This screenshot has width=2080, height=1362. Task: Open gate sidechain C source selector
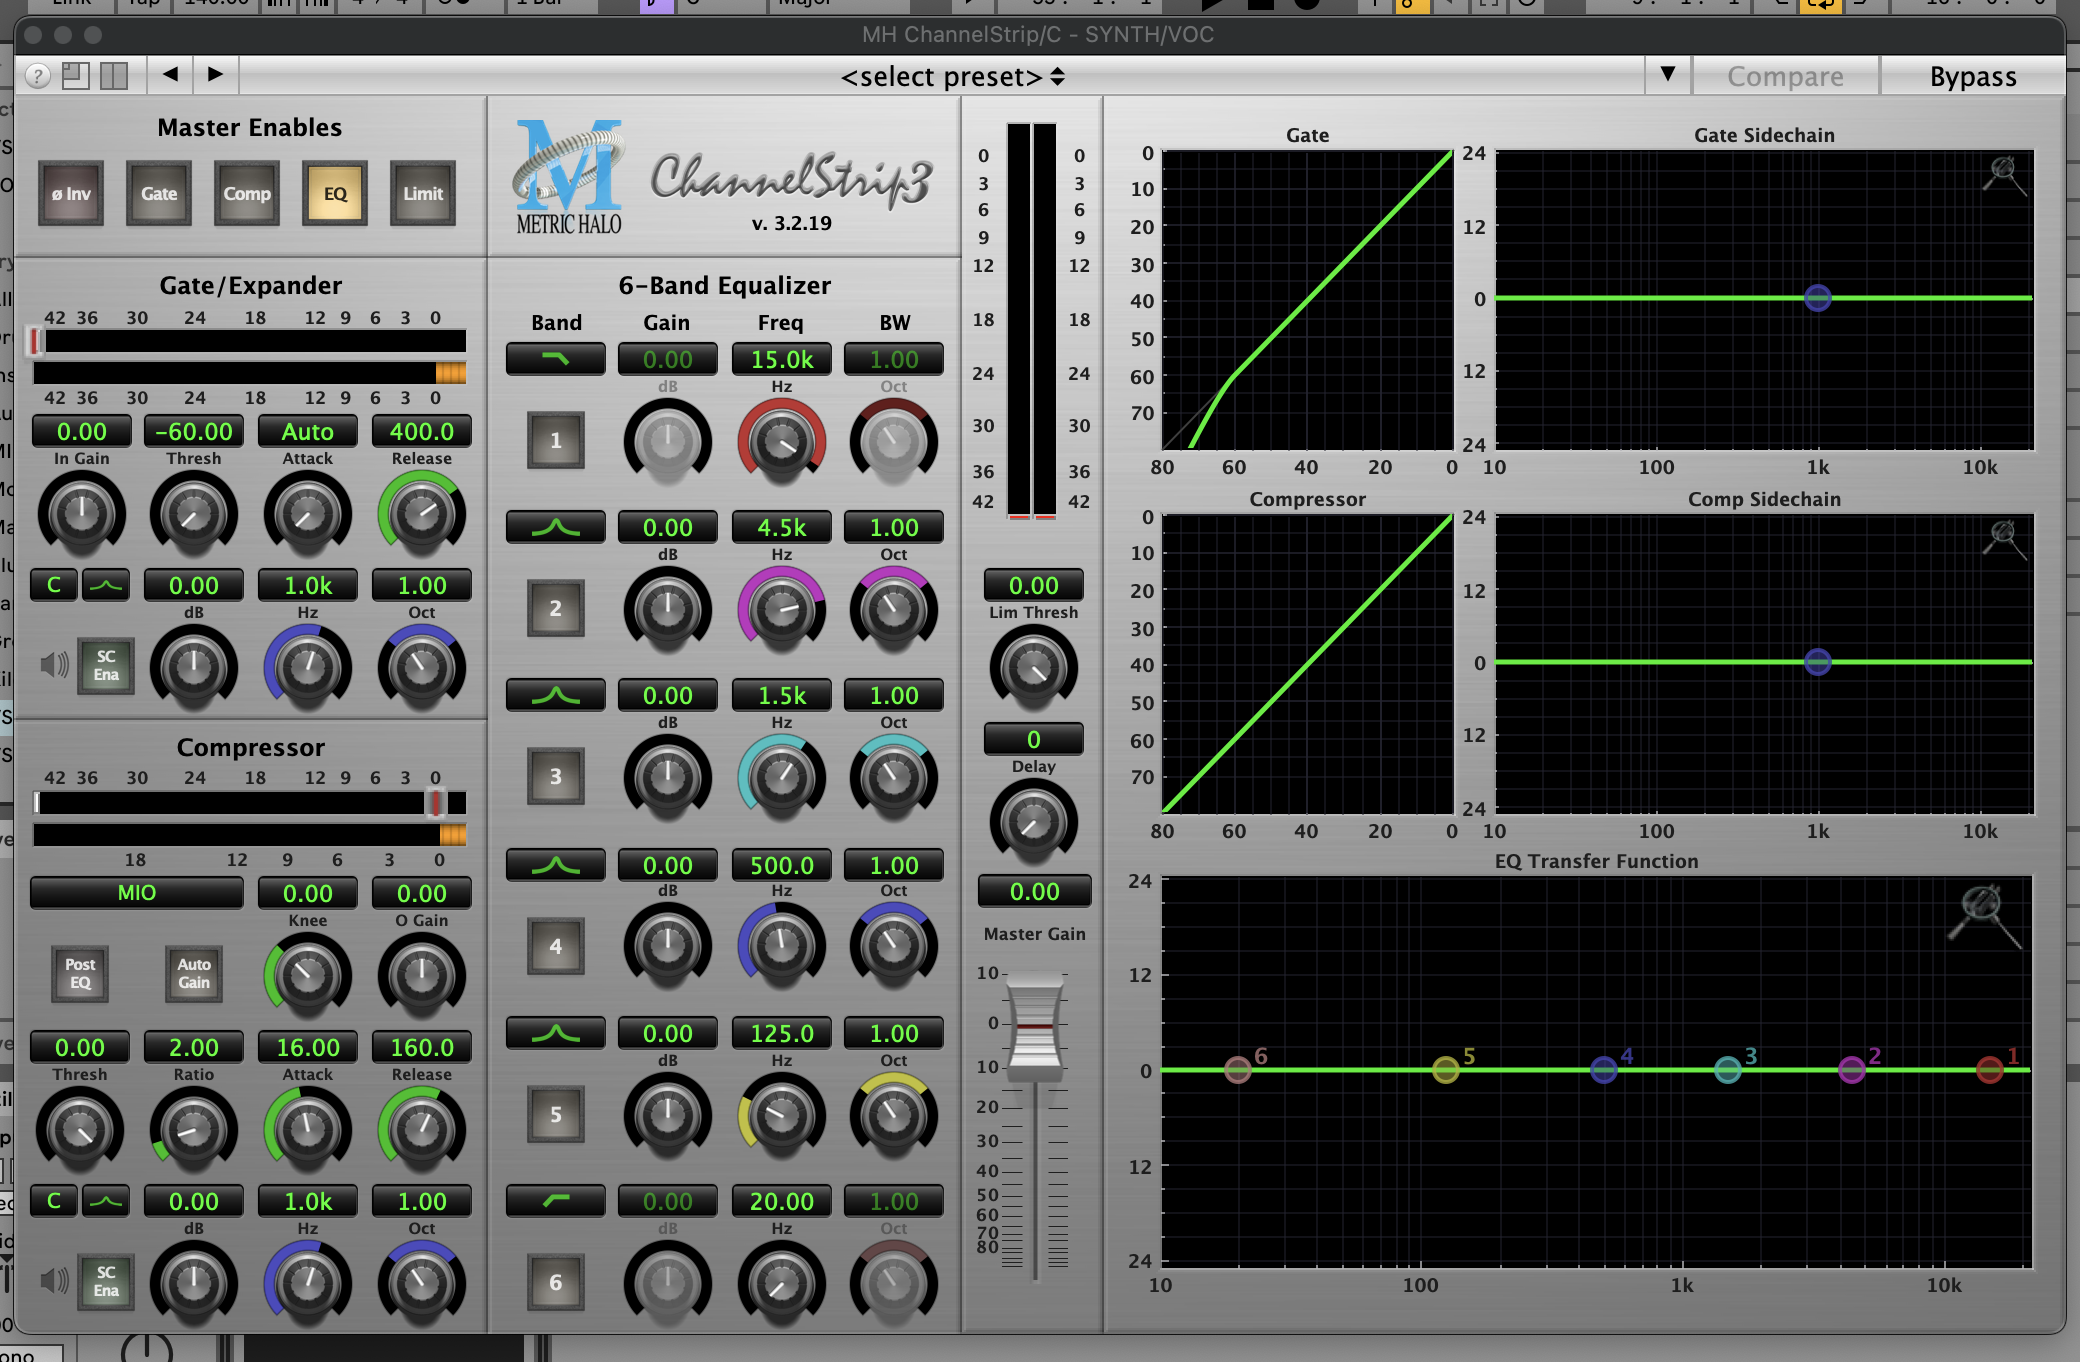point(54,585)
